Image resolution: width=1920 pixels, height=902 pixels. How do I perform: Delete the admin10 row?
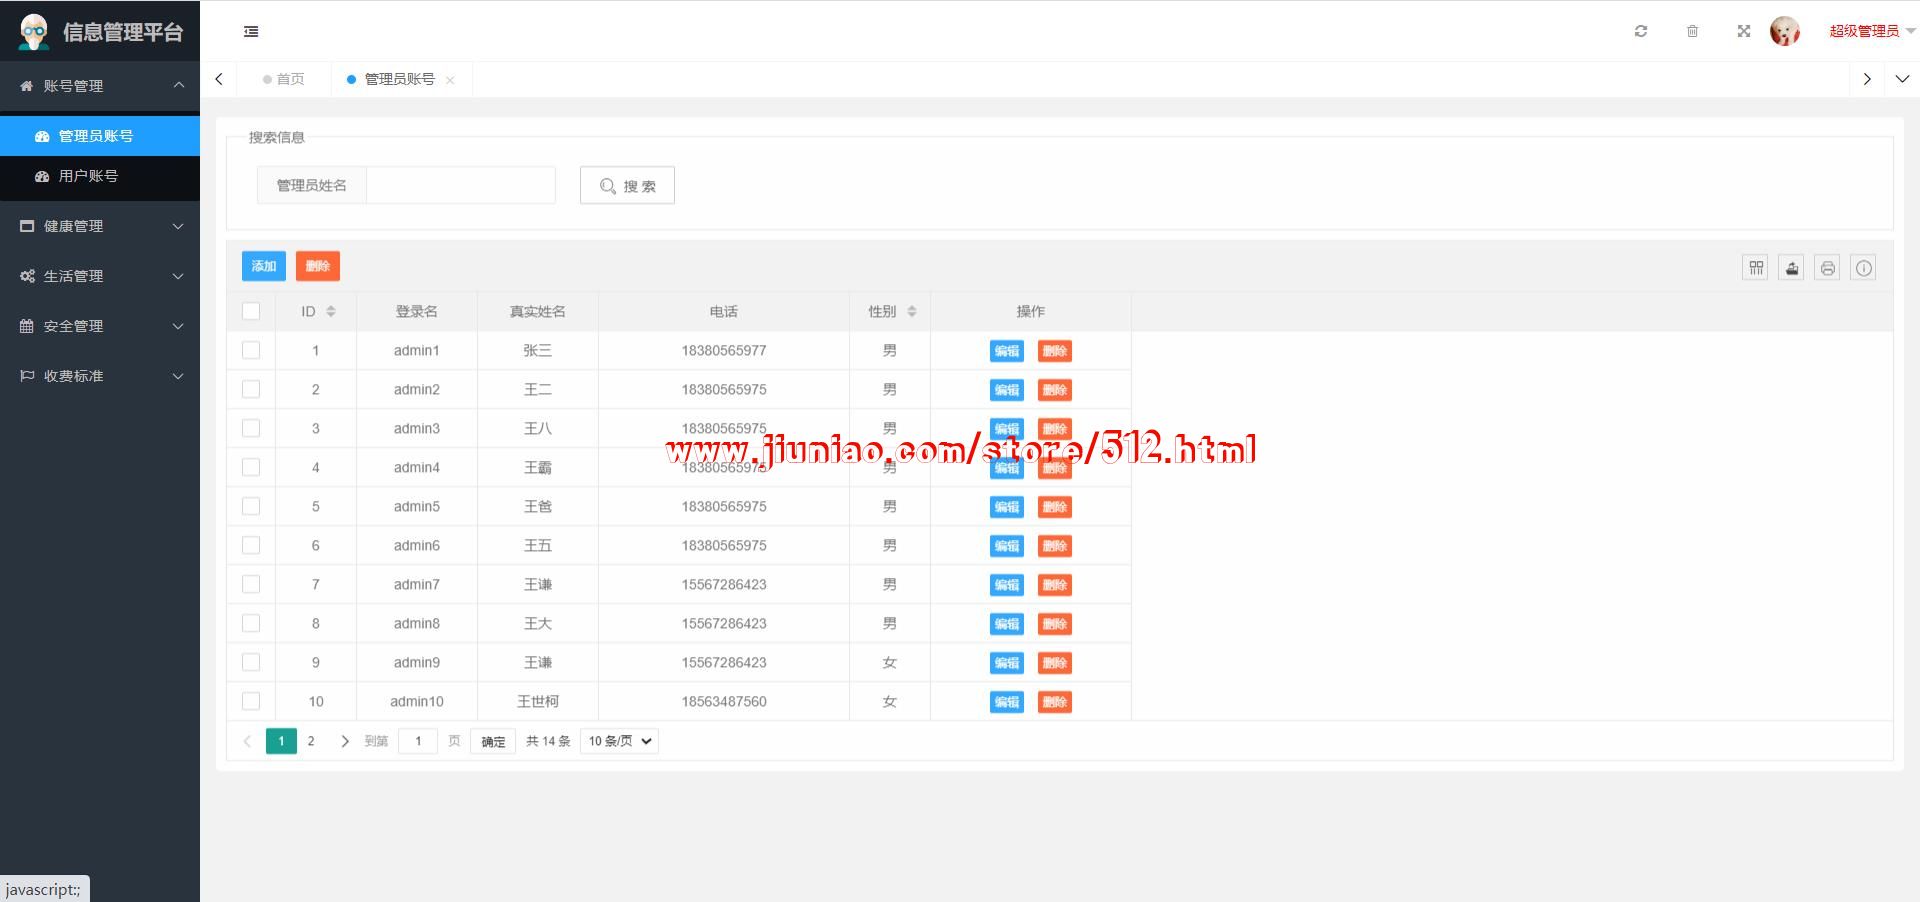[x=1055, y=702]
